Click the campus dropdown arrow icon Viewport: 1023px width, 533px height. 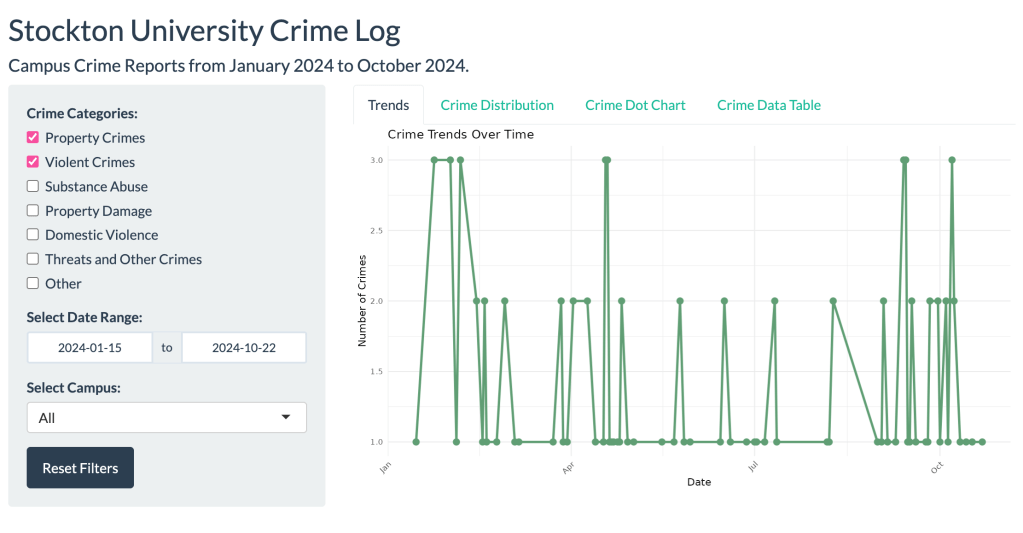286,417
